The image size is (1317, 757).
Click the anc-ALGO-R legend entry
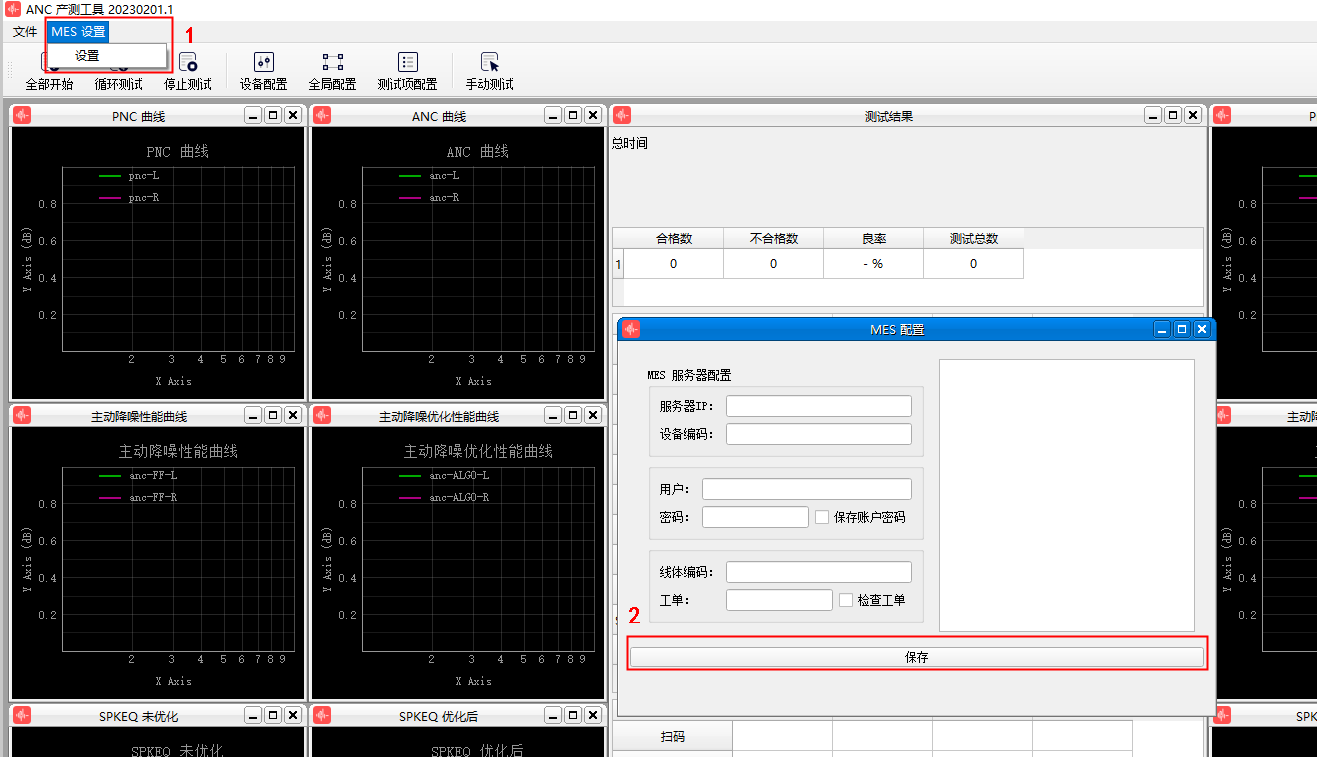444,498
